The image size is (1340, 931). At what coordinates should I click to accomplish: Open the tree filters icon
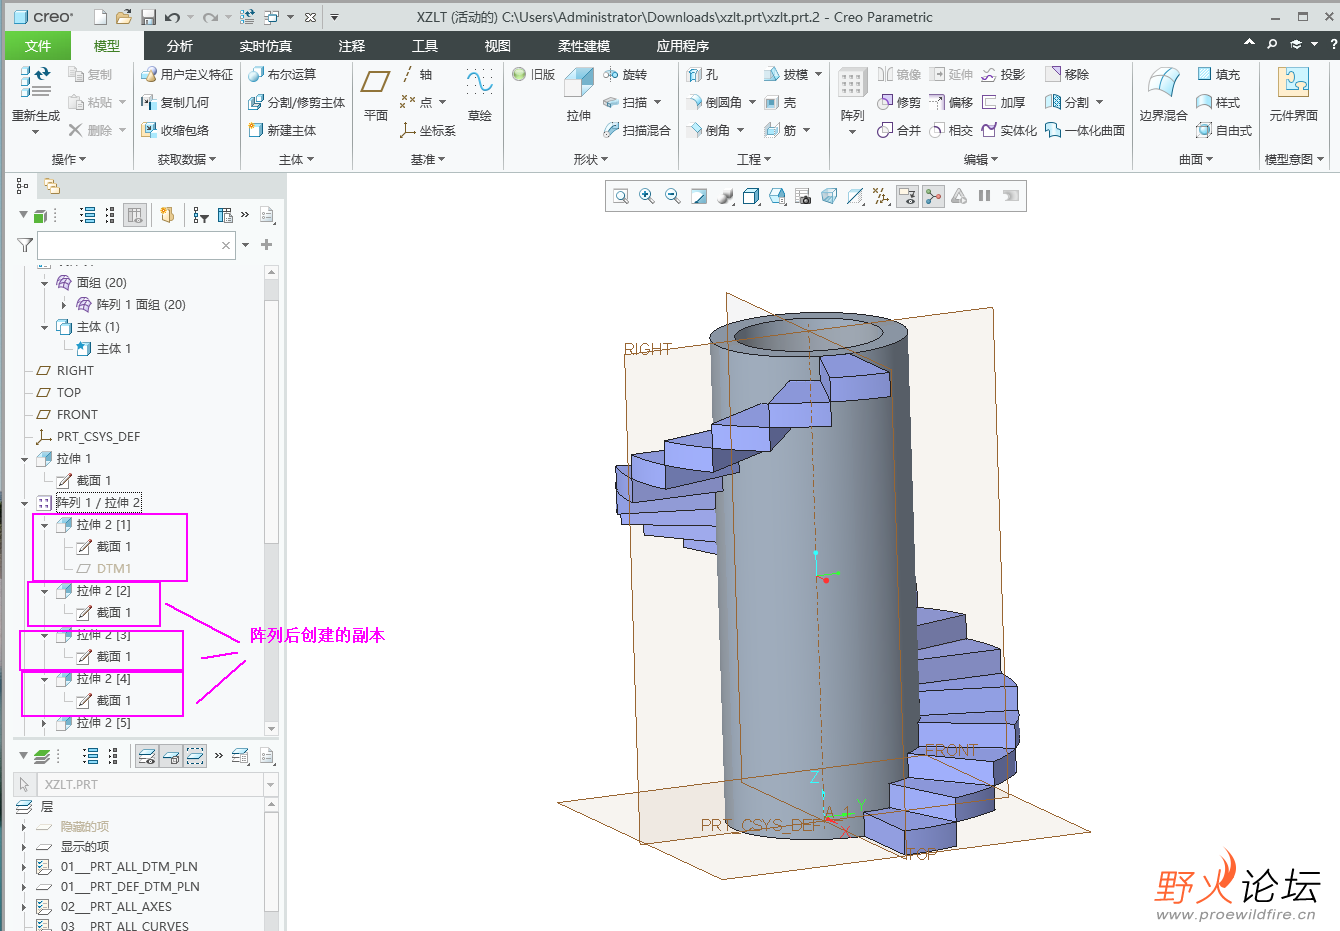click(x=201, y=215)
